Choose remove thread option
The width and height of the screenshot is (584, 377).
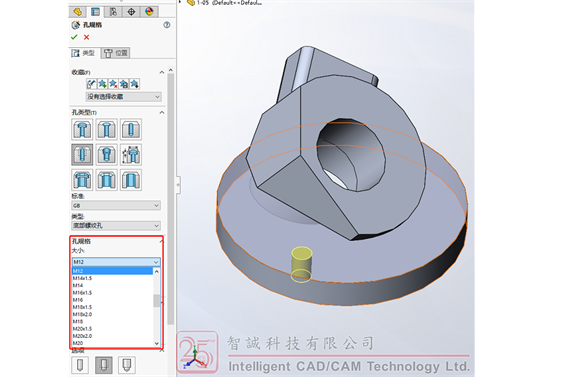[x=127, y=365]
